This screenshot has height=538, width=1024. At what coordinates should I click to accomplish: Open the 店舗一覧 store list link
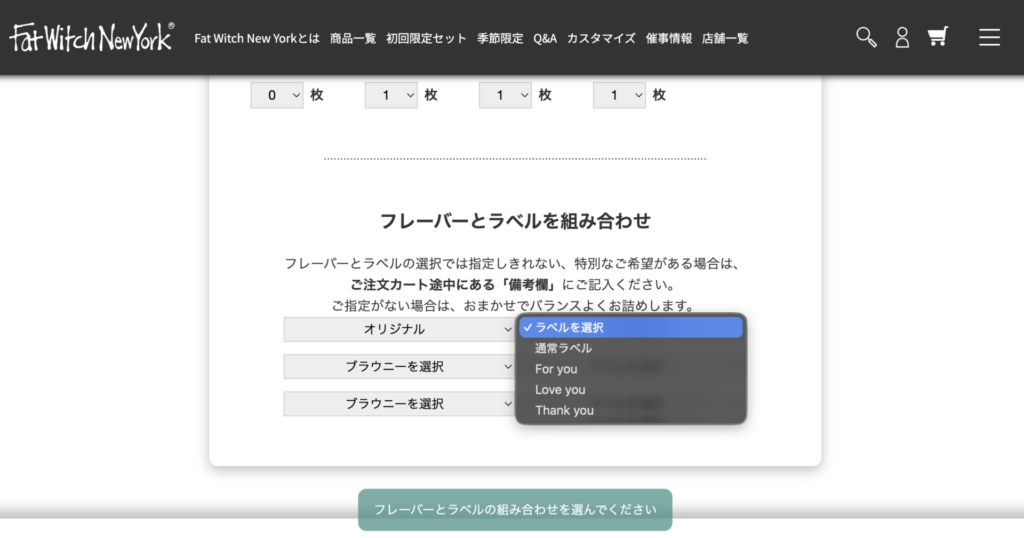725,38
